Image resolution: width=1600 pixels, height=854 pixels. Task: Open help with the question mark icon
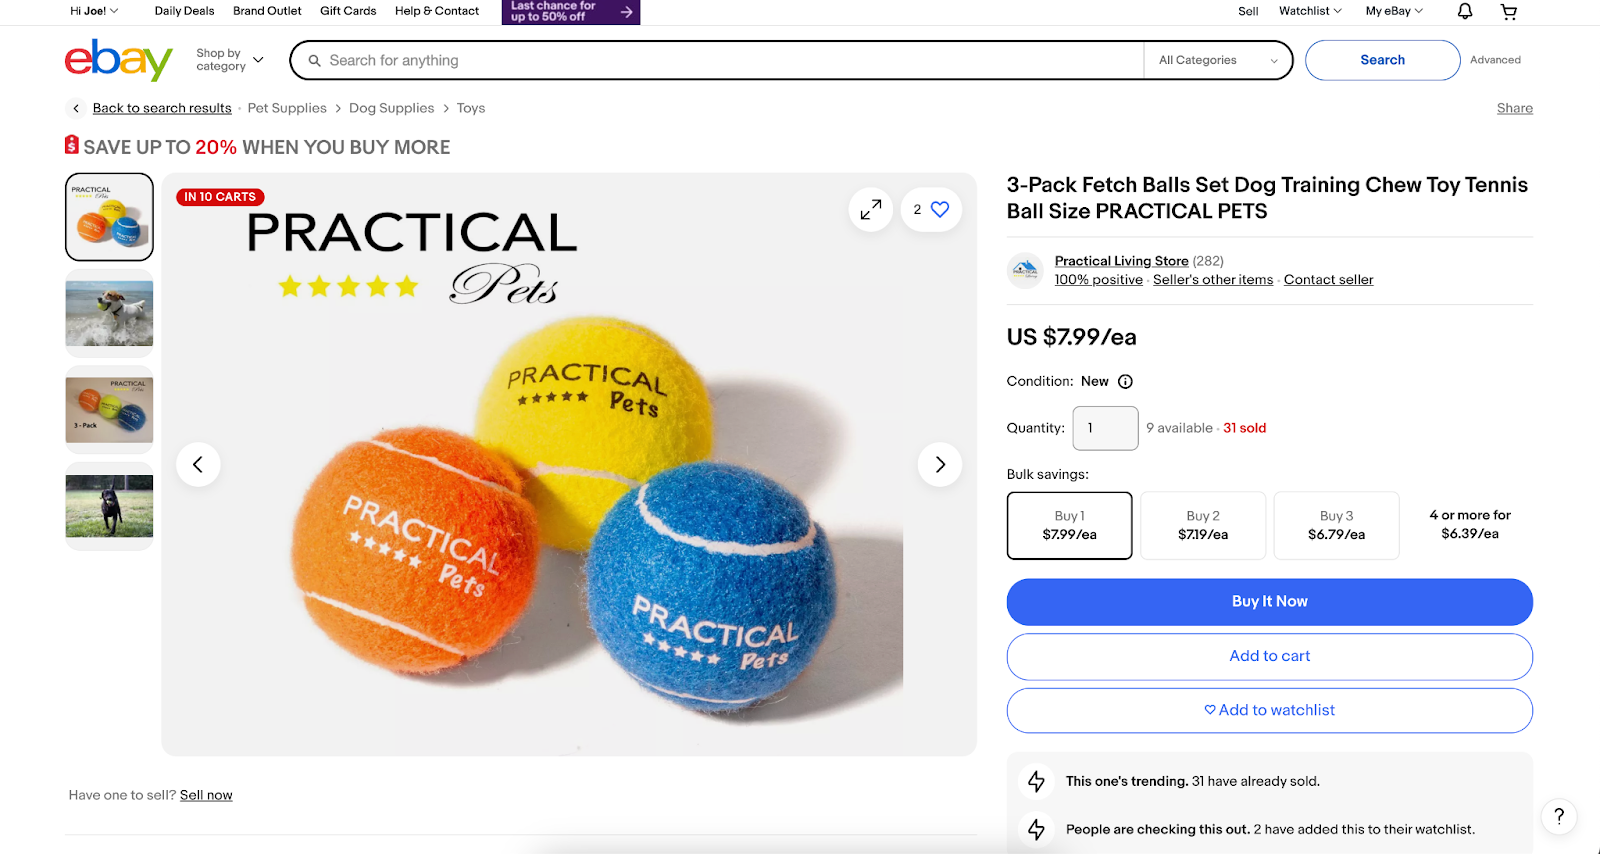pyautogui.click(x=1558, y=817)
